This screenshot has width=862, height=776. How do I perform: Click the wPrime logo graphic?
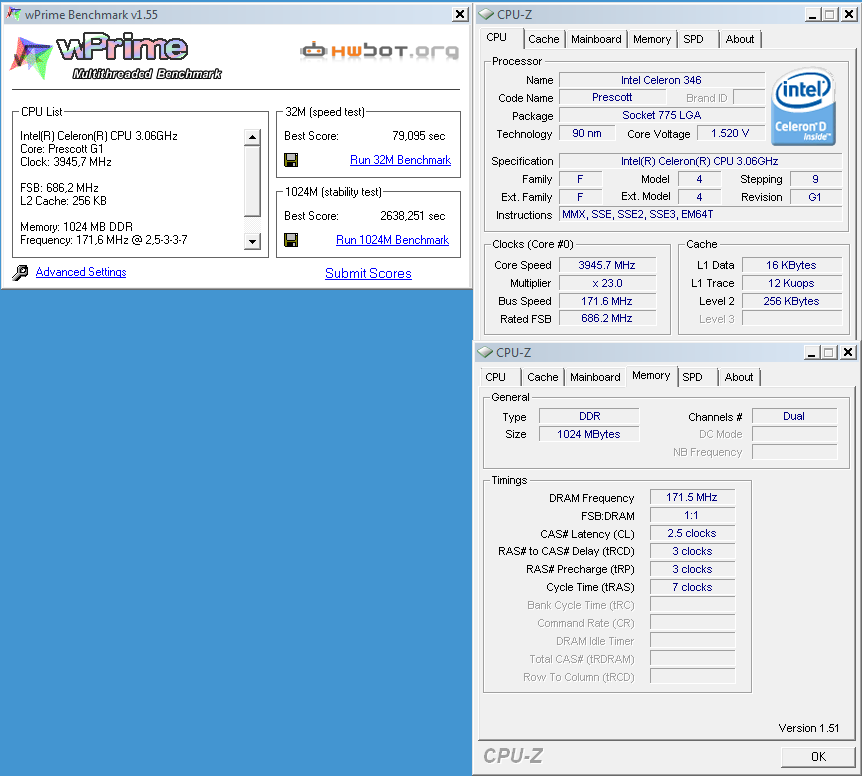(115, 57)
